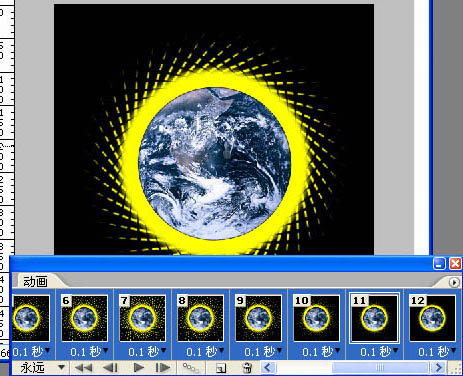The image size is (463, 376).
Task: Play the animation
Action: click(139, 368)
